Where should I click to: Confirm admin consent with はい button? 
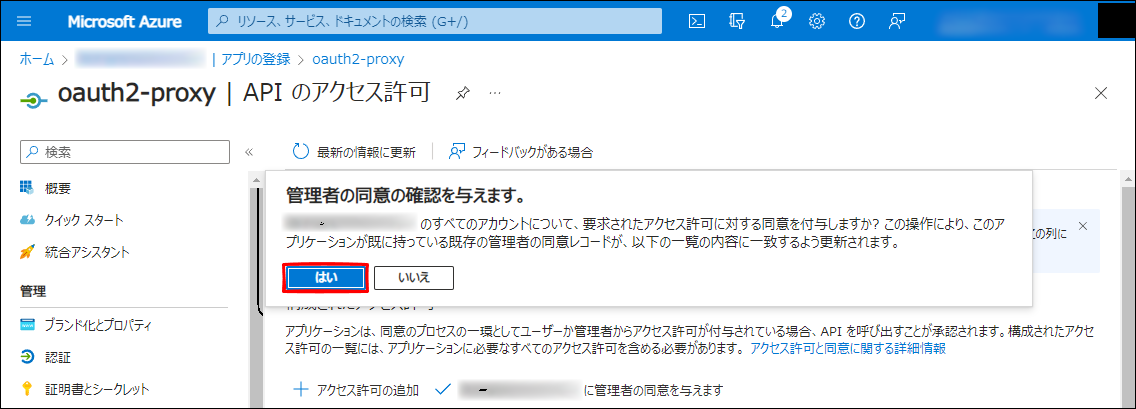tap(326, 277)
